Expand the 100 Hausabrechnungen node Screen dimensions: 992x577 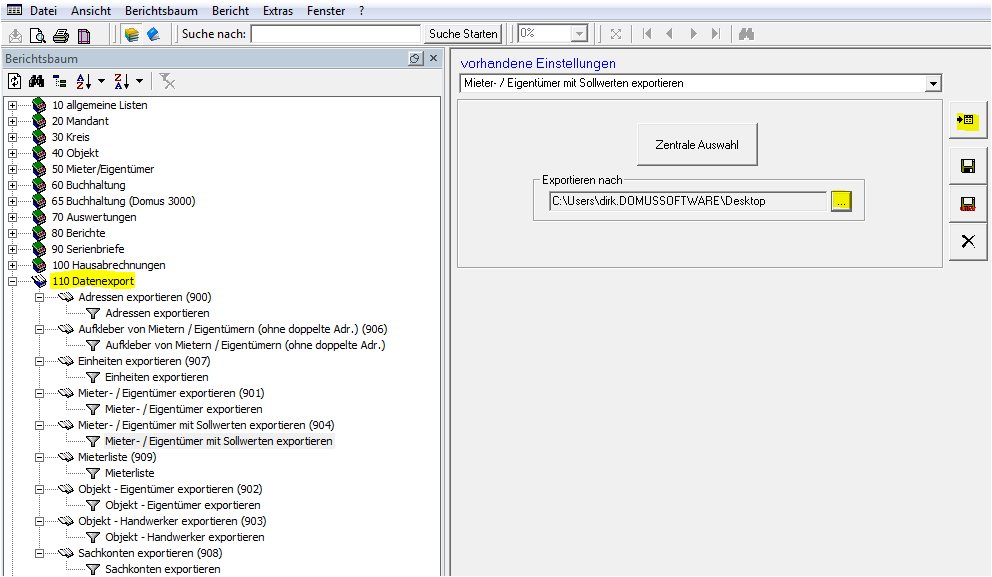click(12, 265)
